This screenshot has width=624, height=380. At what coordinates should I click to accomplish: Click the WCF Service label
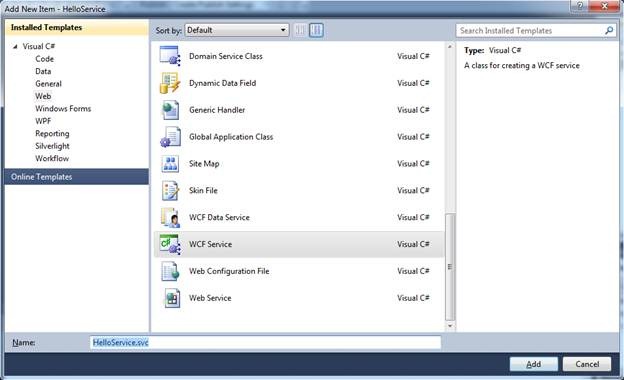tap(211, 244)
